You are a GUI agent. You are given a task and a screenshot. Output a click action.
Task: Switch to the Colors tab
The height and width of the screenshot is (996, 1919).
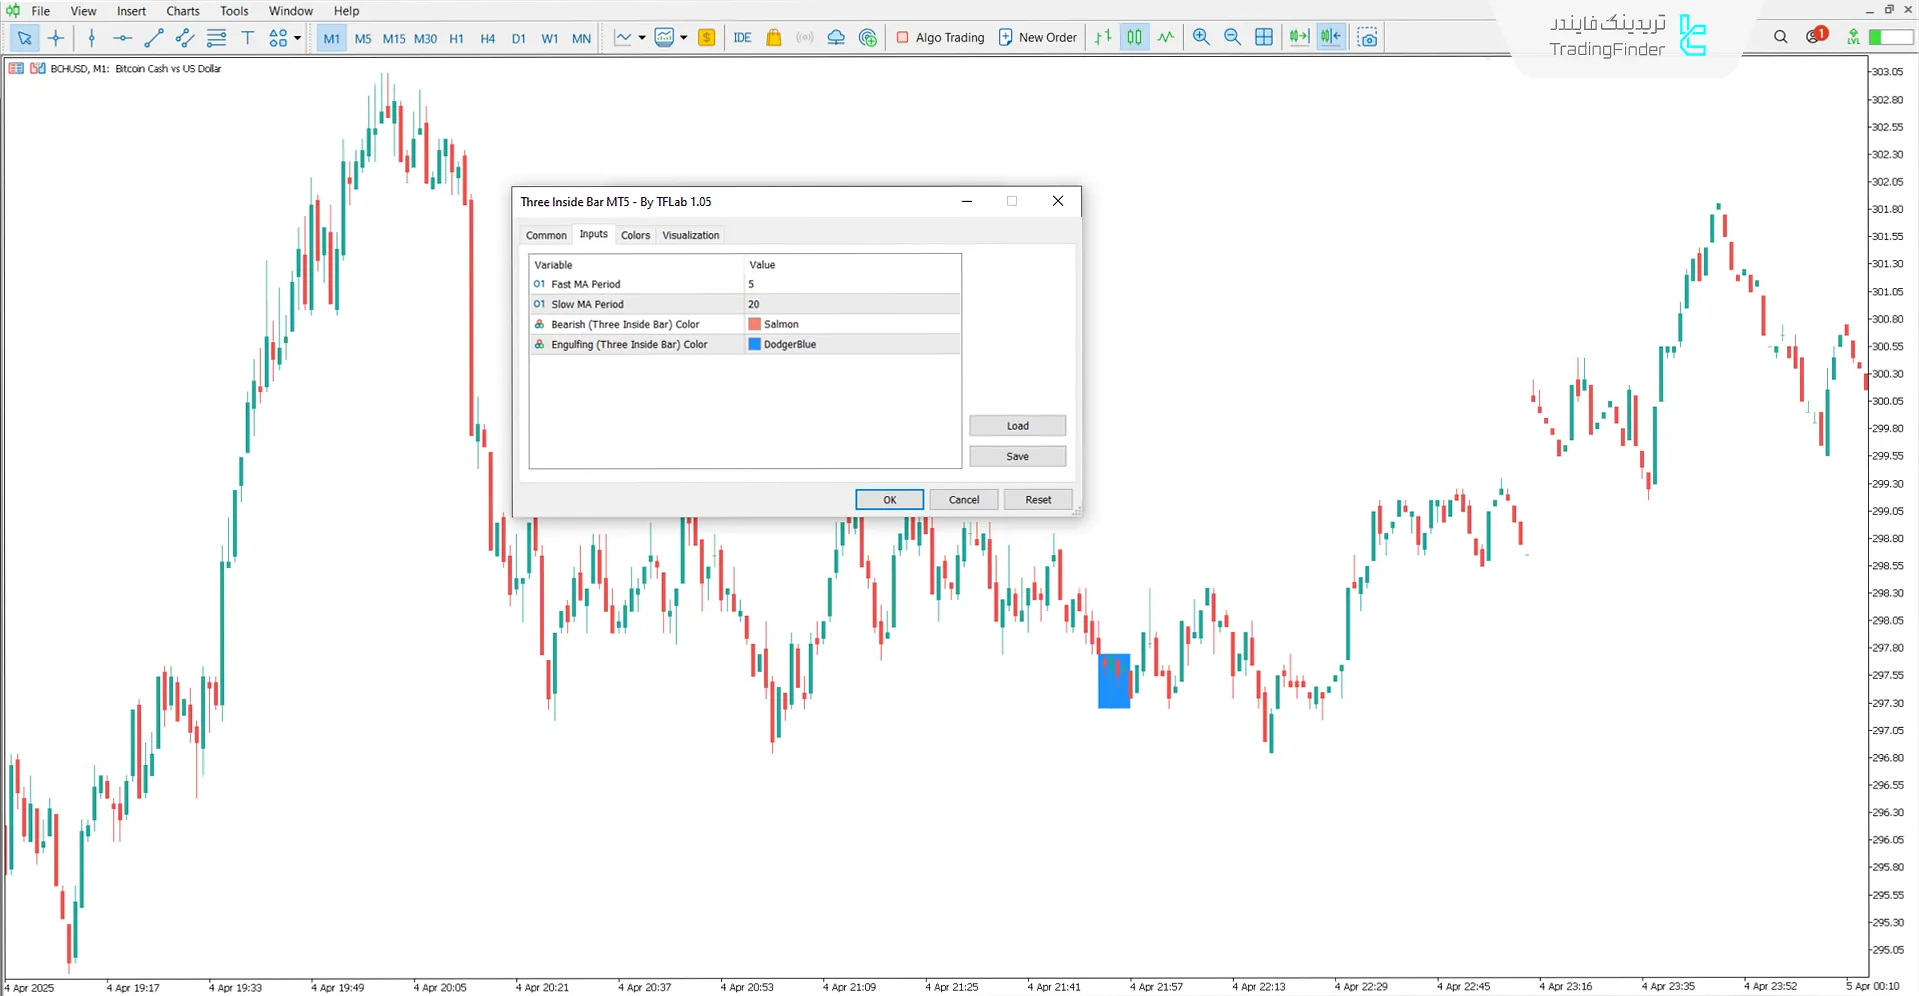[635, 235]
